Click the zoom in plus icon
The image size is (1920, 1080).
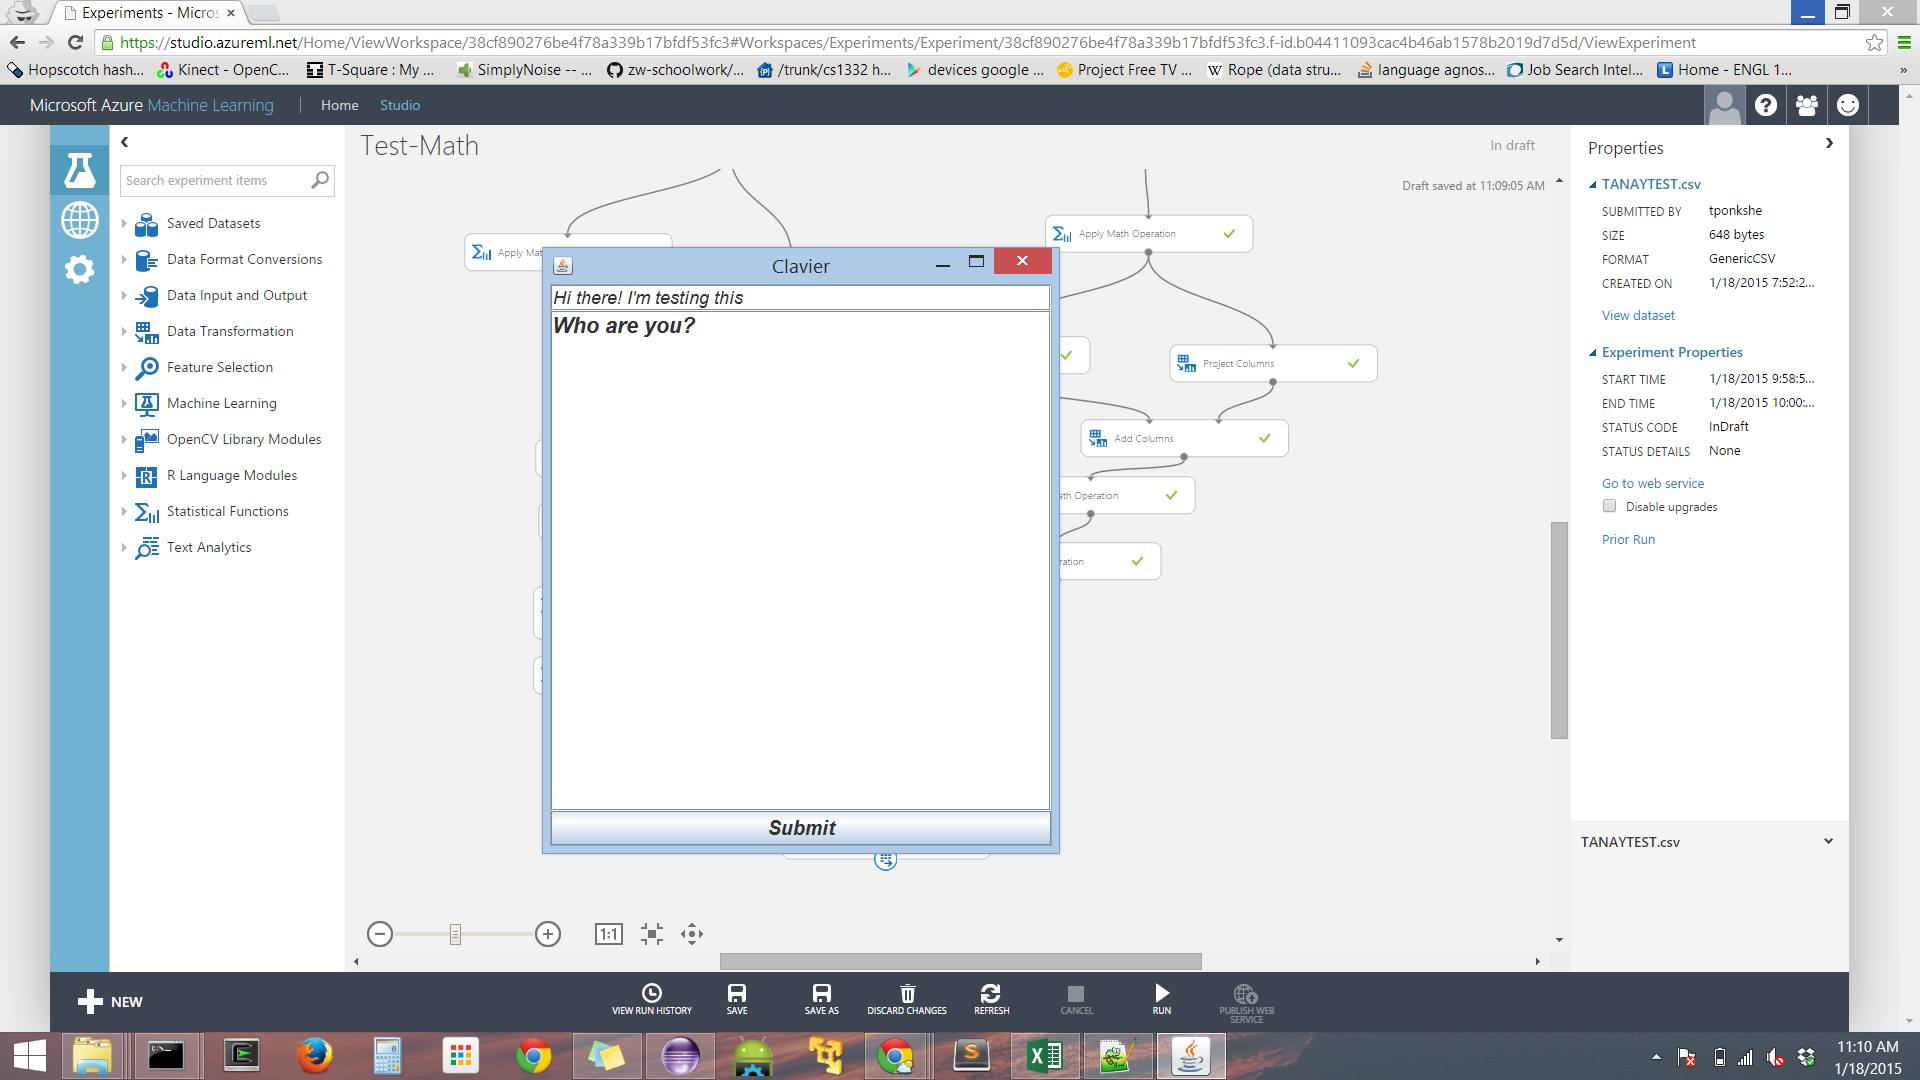pyautogui.click(x=547, y=934)
